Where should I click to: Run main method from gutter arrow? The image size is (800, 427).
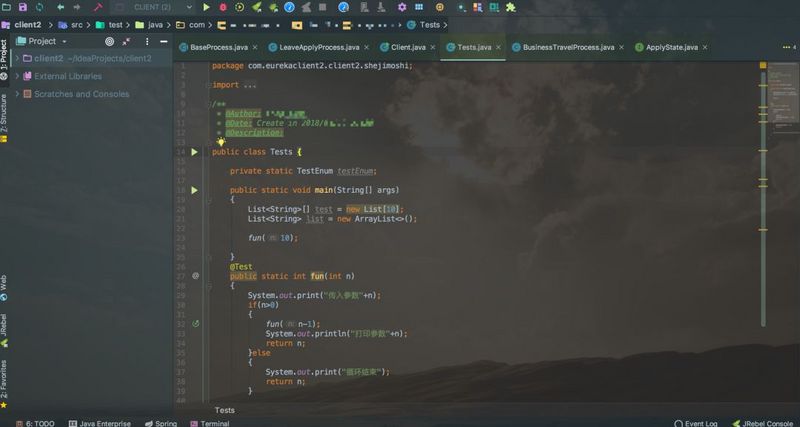194,190
